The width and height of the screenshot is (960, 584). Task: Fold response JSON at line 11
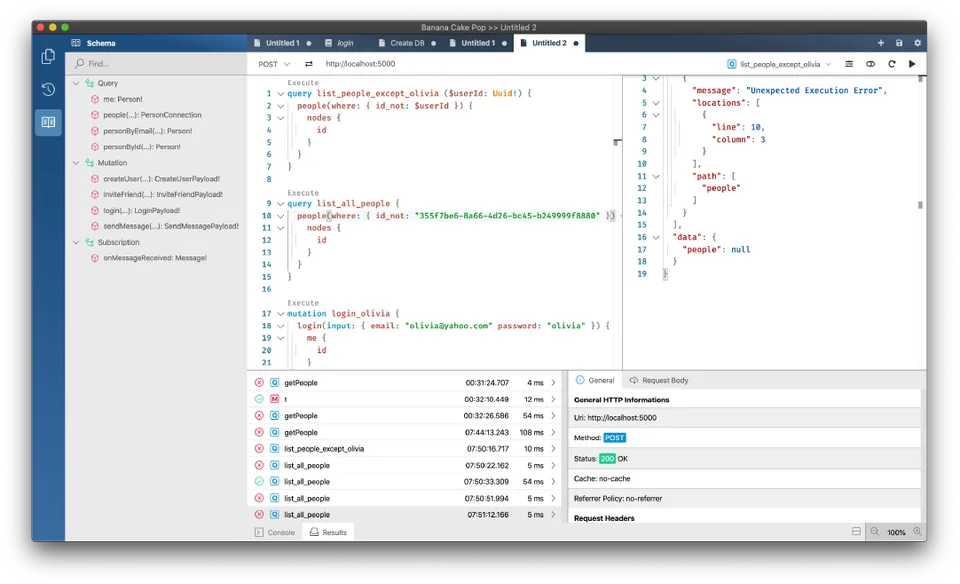pos(656,176)
